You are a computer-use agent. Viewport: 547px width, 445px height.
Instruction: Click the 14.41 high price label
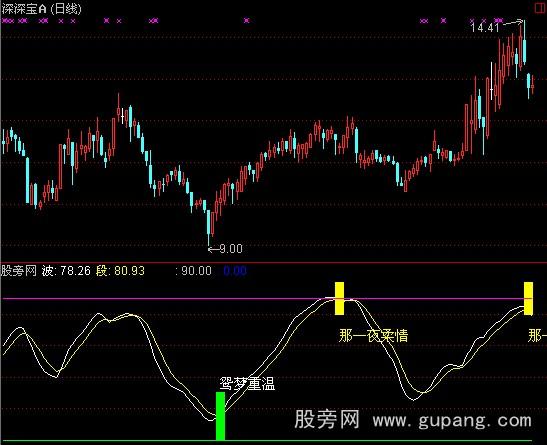(x=485, y=27)
